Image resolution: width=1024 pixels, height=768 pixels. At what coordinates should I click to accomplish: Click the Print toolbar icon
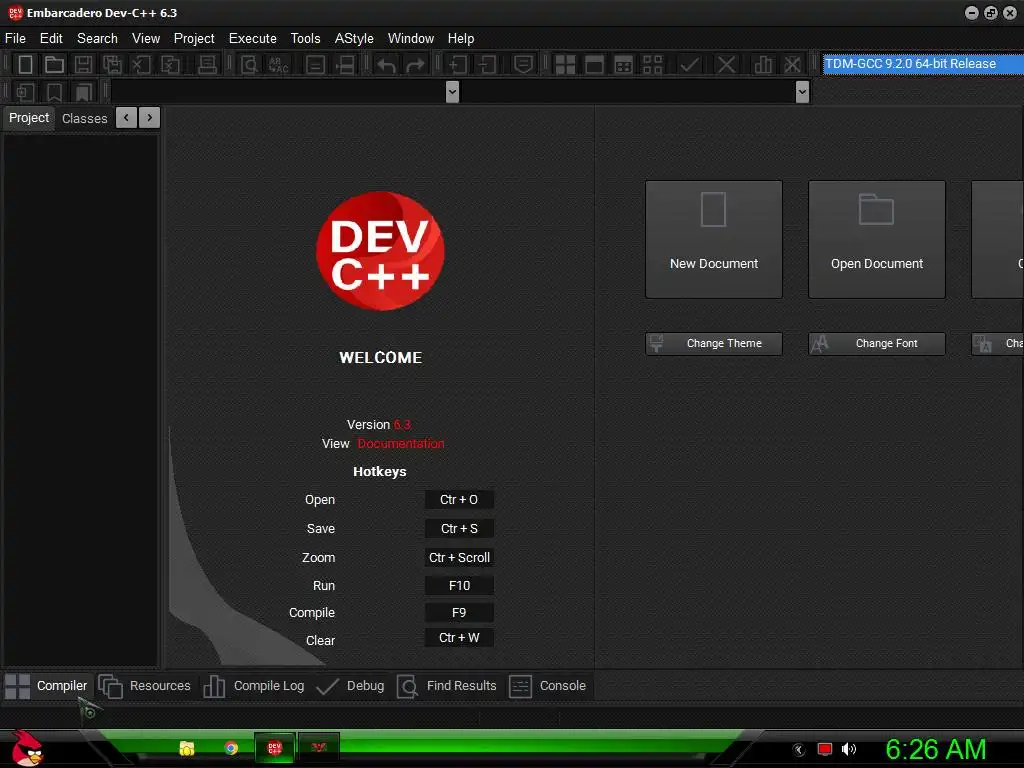207,65
